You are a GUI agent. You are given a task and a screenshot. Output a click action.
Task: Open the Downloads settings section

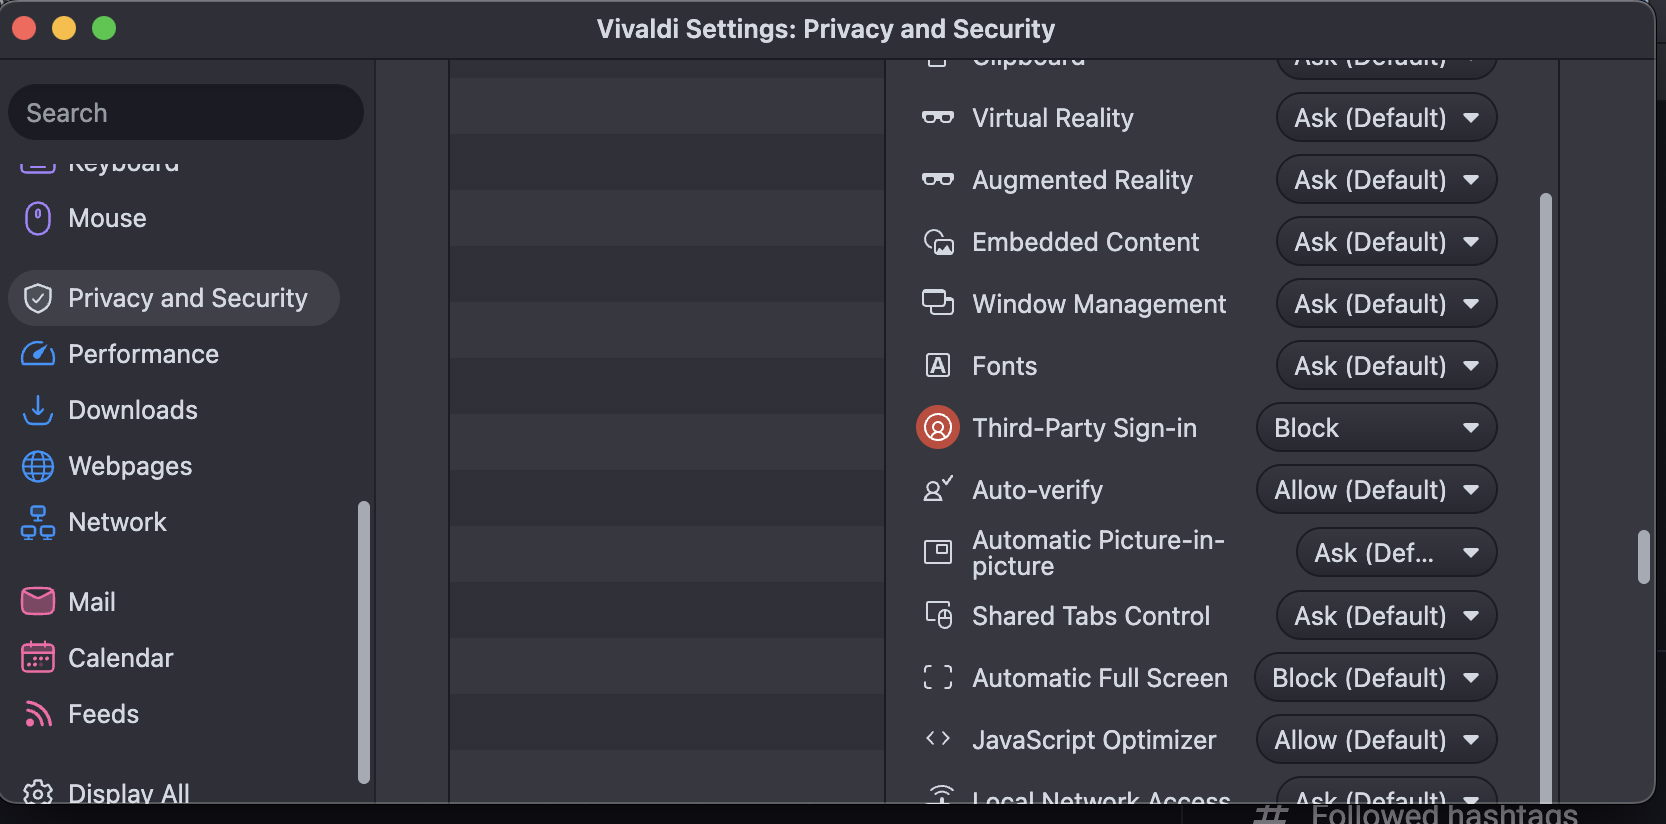tap(132, 410)
